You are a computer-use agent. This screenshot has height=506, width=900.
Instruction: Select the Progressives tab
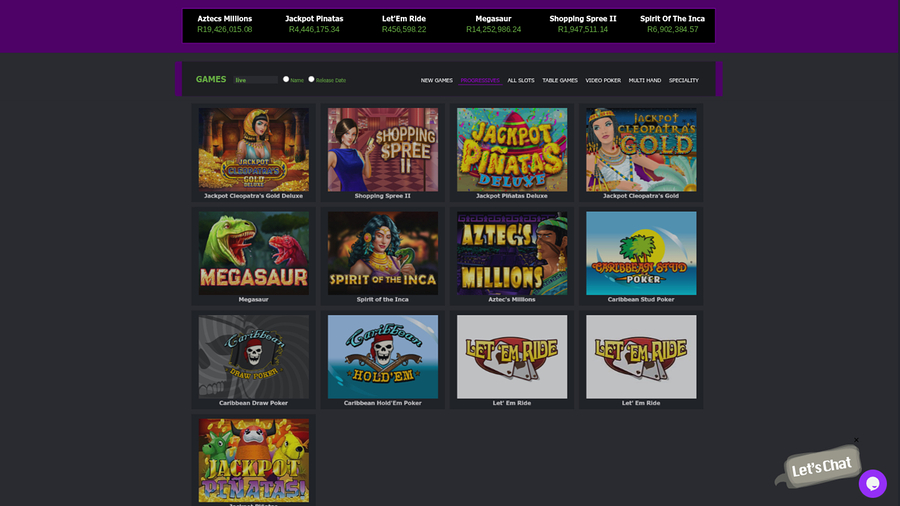click(x=480, y=80)
